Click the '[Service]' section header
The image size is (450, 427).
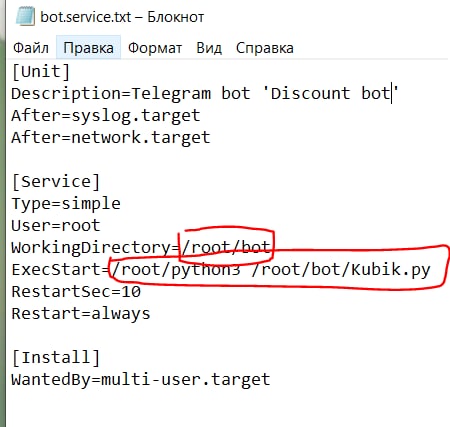(x=56, y=182)
